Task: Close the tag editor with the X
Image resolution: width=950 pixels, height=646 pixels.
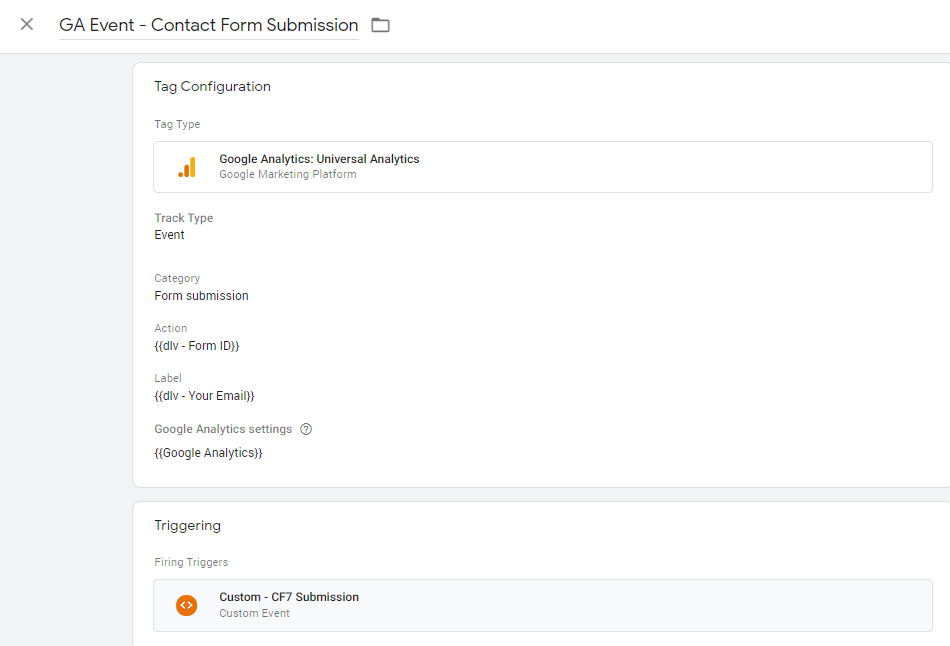Action: [x=26, y=25]
